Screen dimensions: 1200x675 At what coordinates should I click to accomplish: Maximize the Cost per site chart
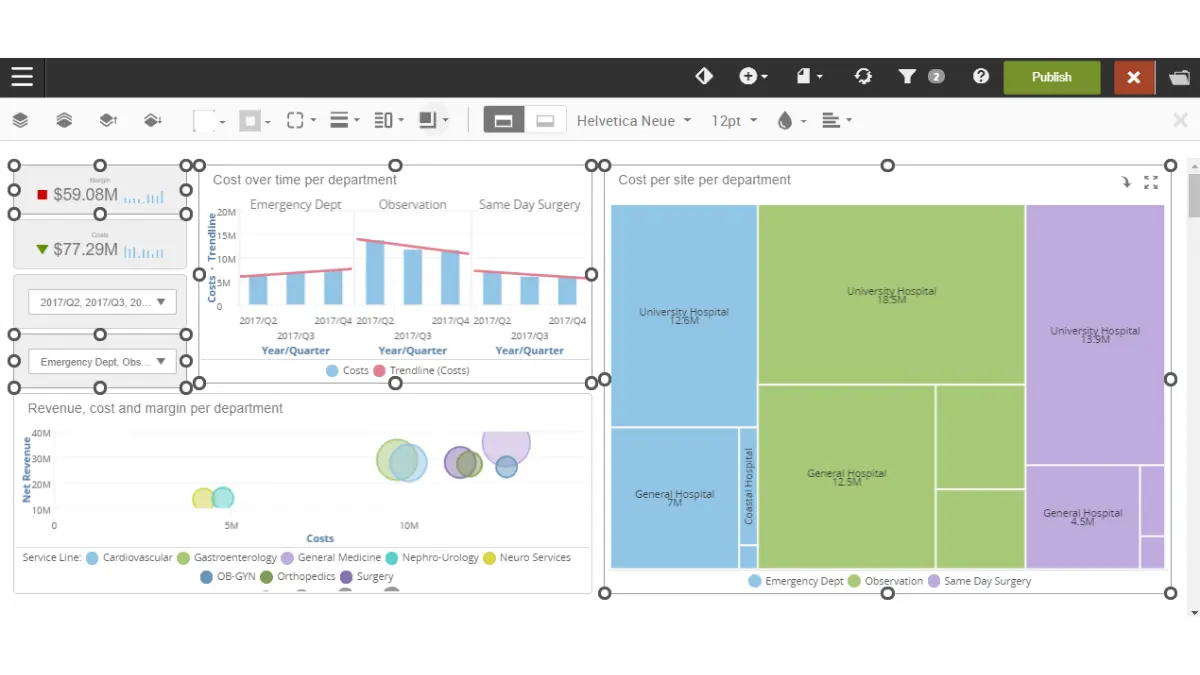coord(1151,182)
